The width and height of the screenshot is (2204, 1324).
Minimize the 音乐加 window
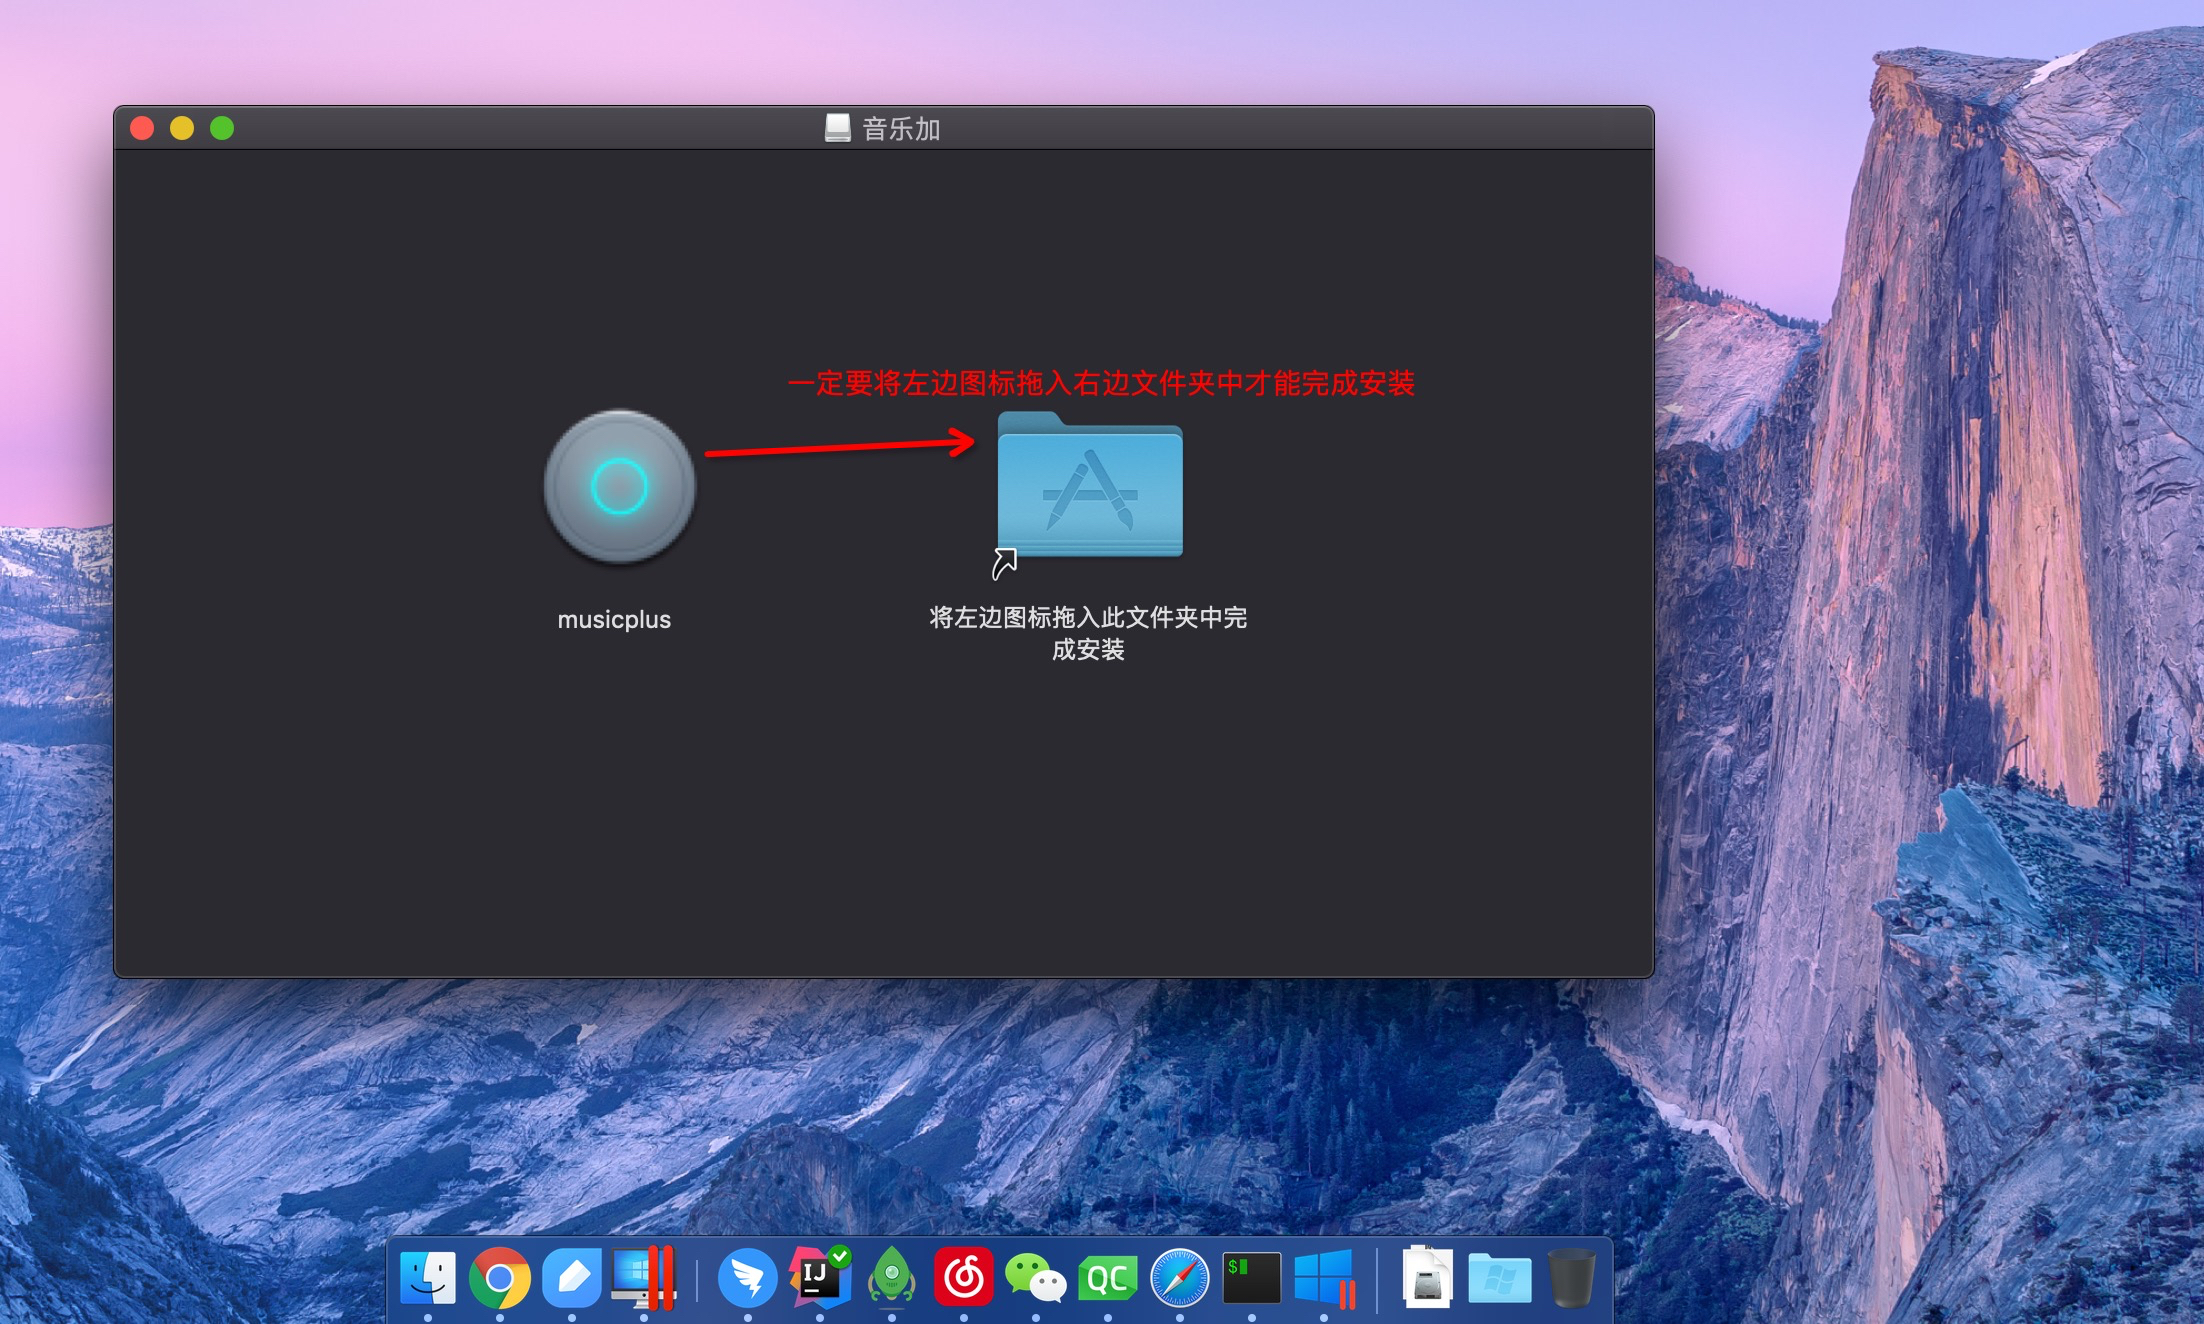182,128
